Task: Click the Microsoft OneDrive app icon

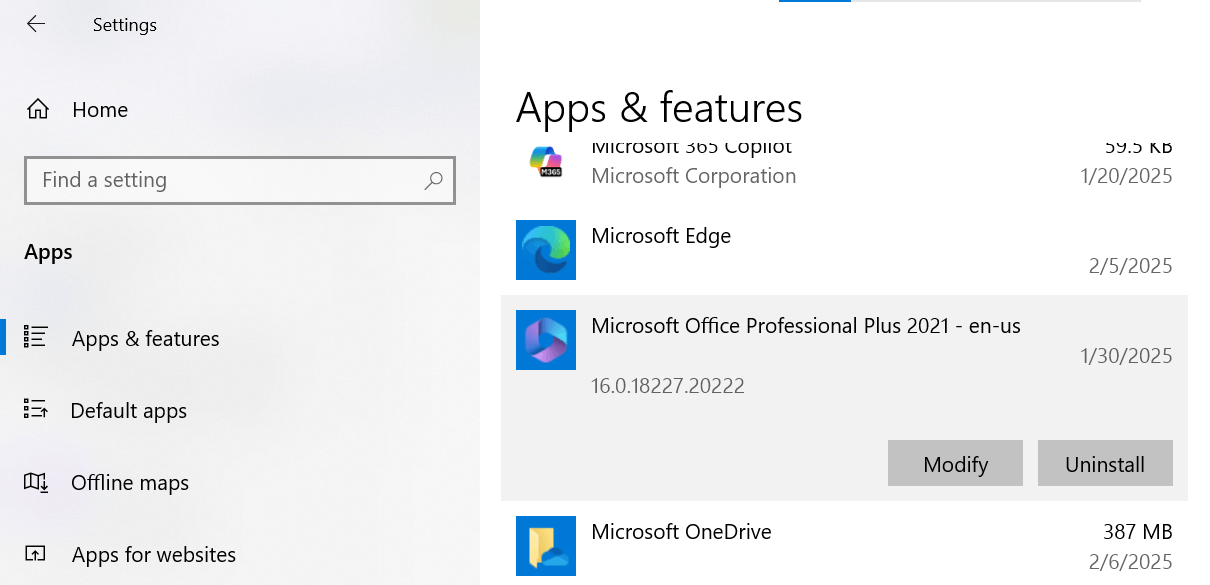Action: pyautogui.click(x=546, y=546)
